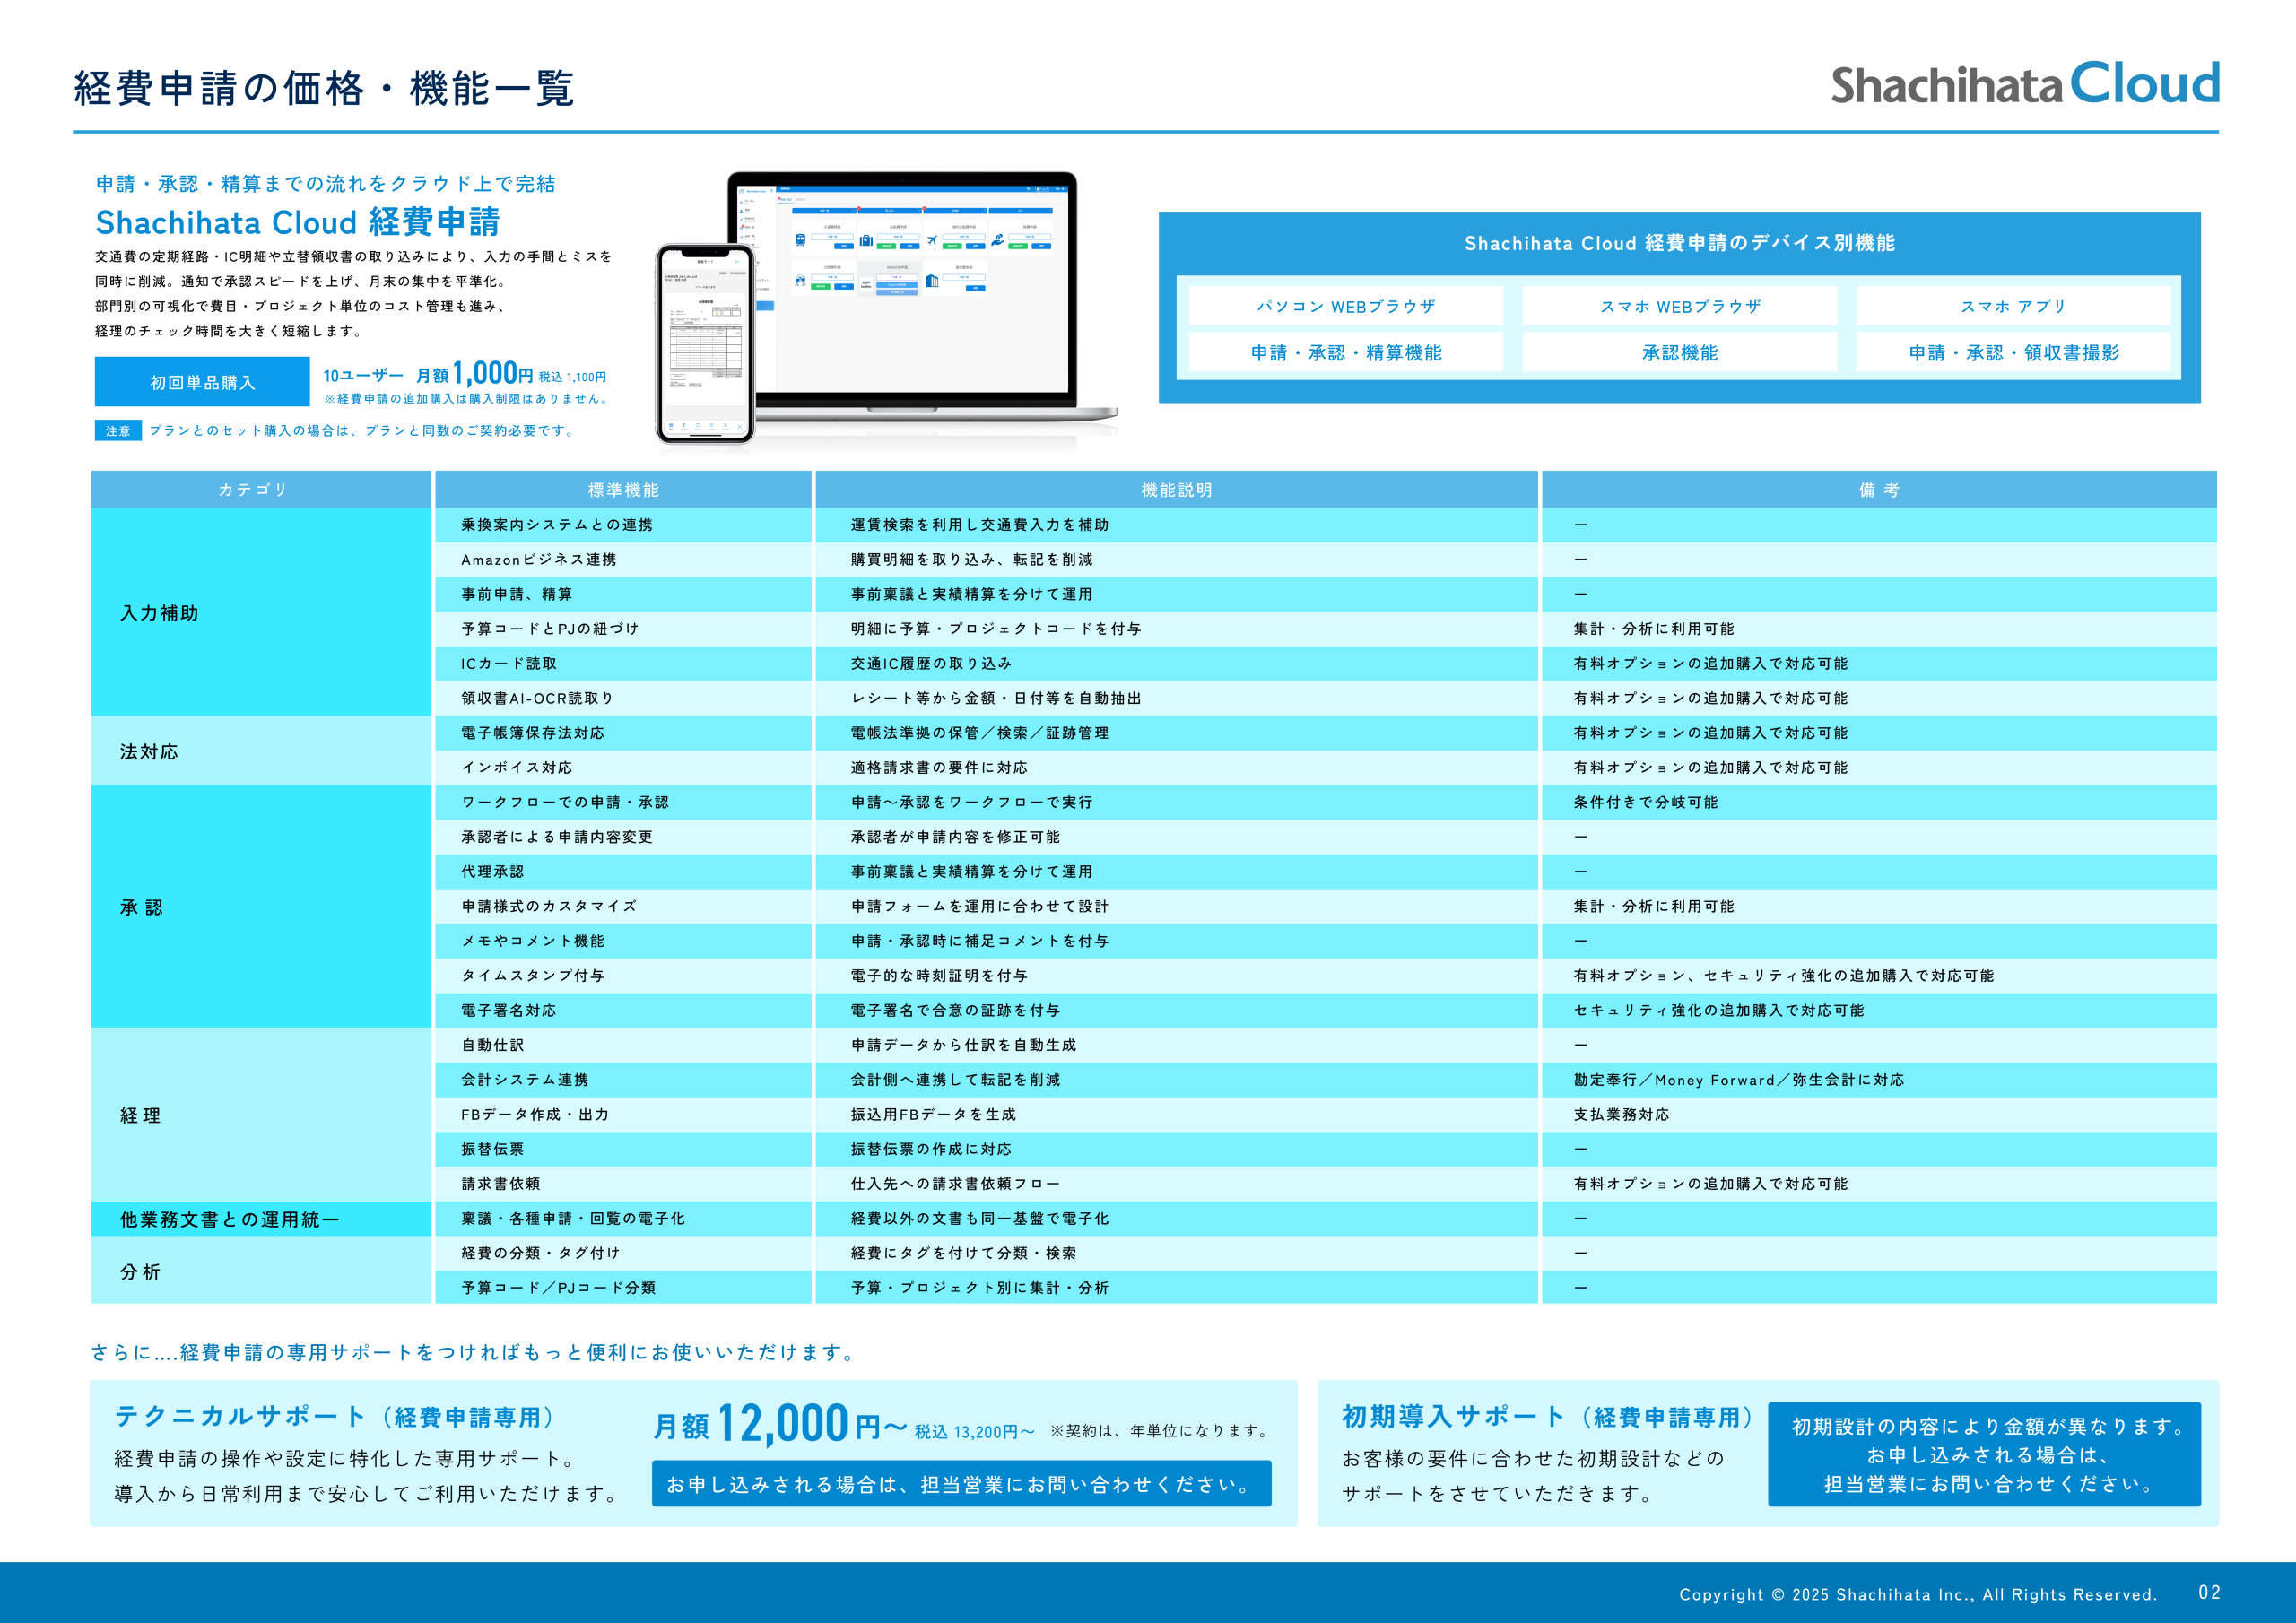Click the 標準機能 column header
2296x1623 pixels.
tap(623, 490)
